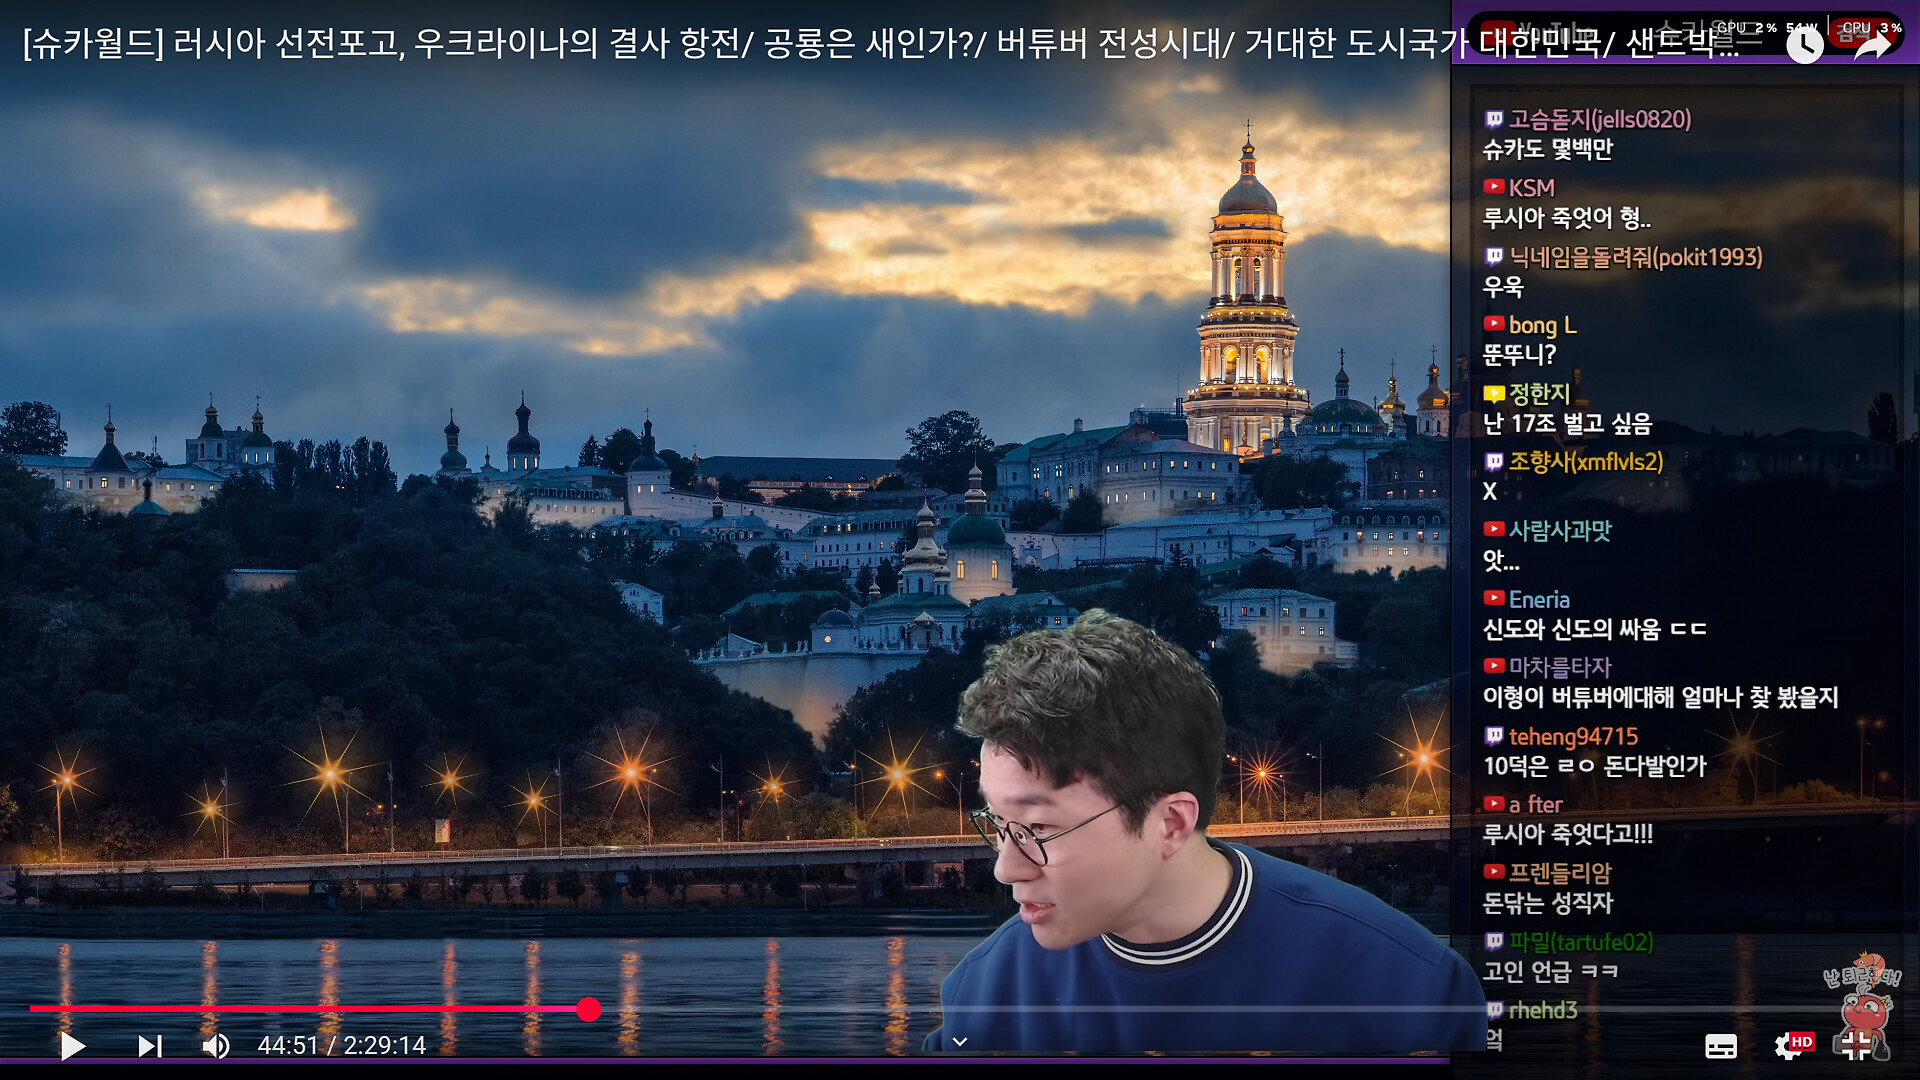Toggle subtitles/closed captions
The height and width of the screenshot is (1080, 1920).
[x=1720, y=1046]
